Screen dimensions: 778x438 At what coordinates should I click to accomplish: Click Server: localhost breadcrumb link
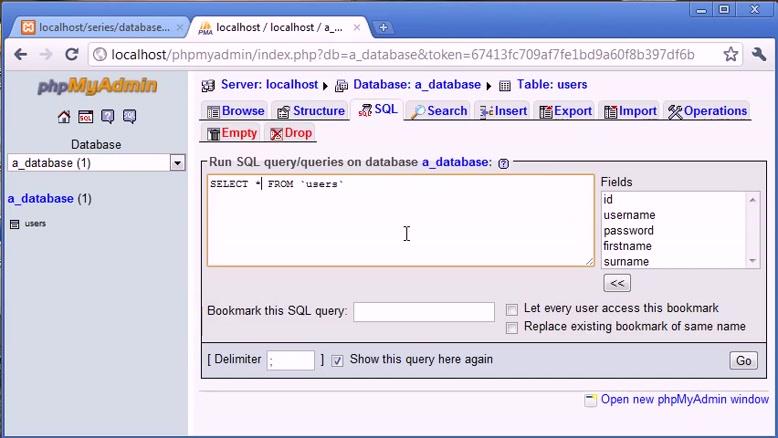[x=269, y=85]
